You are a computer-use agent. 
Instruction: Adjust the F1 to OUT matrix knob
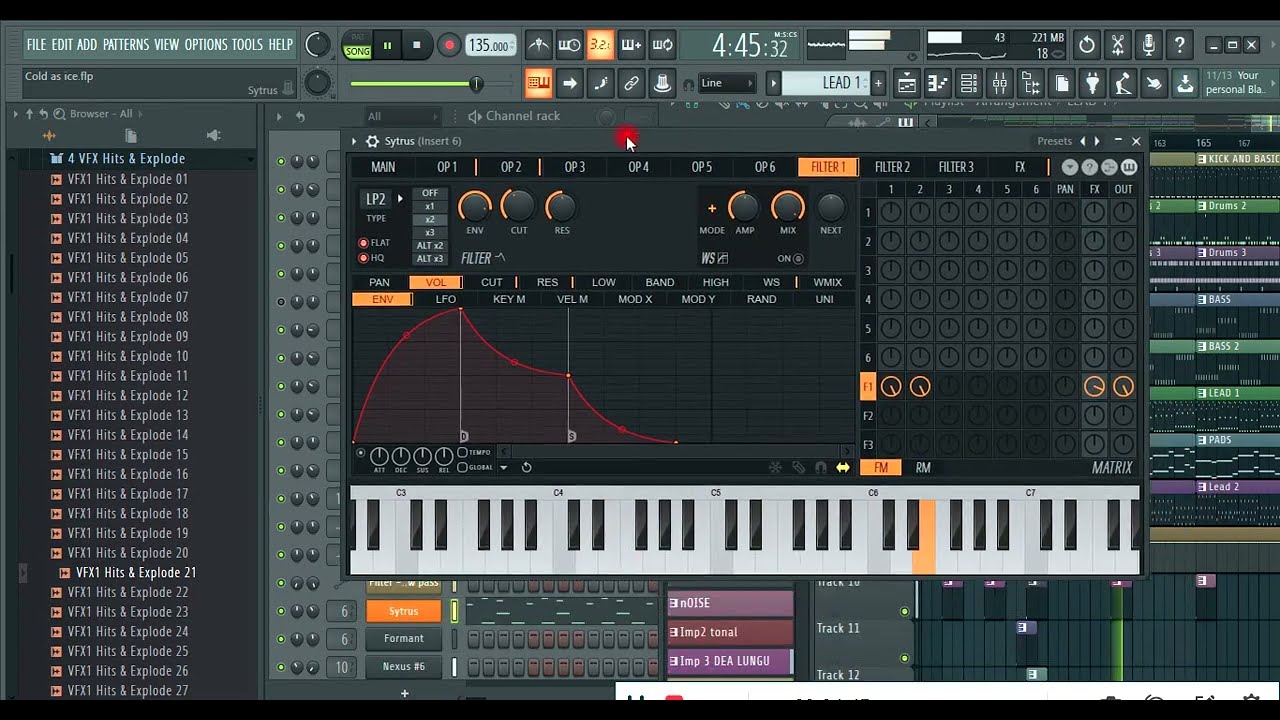tap(1124, 387)
